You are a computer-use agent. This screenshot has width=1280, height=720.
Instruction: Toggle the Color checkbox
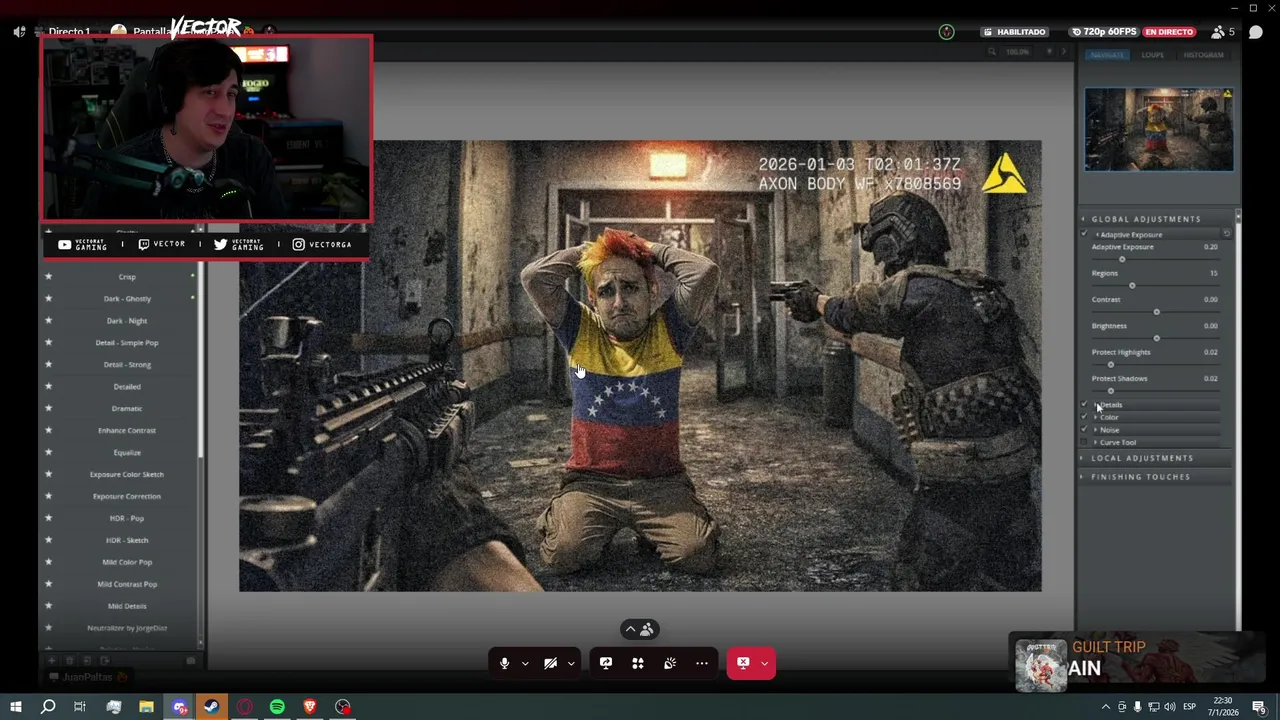click(1084, 417)
